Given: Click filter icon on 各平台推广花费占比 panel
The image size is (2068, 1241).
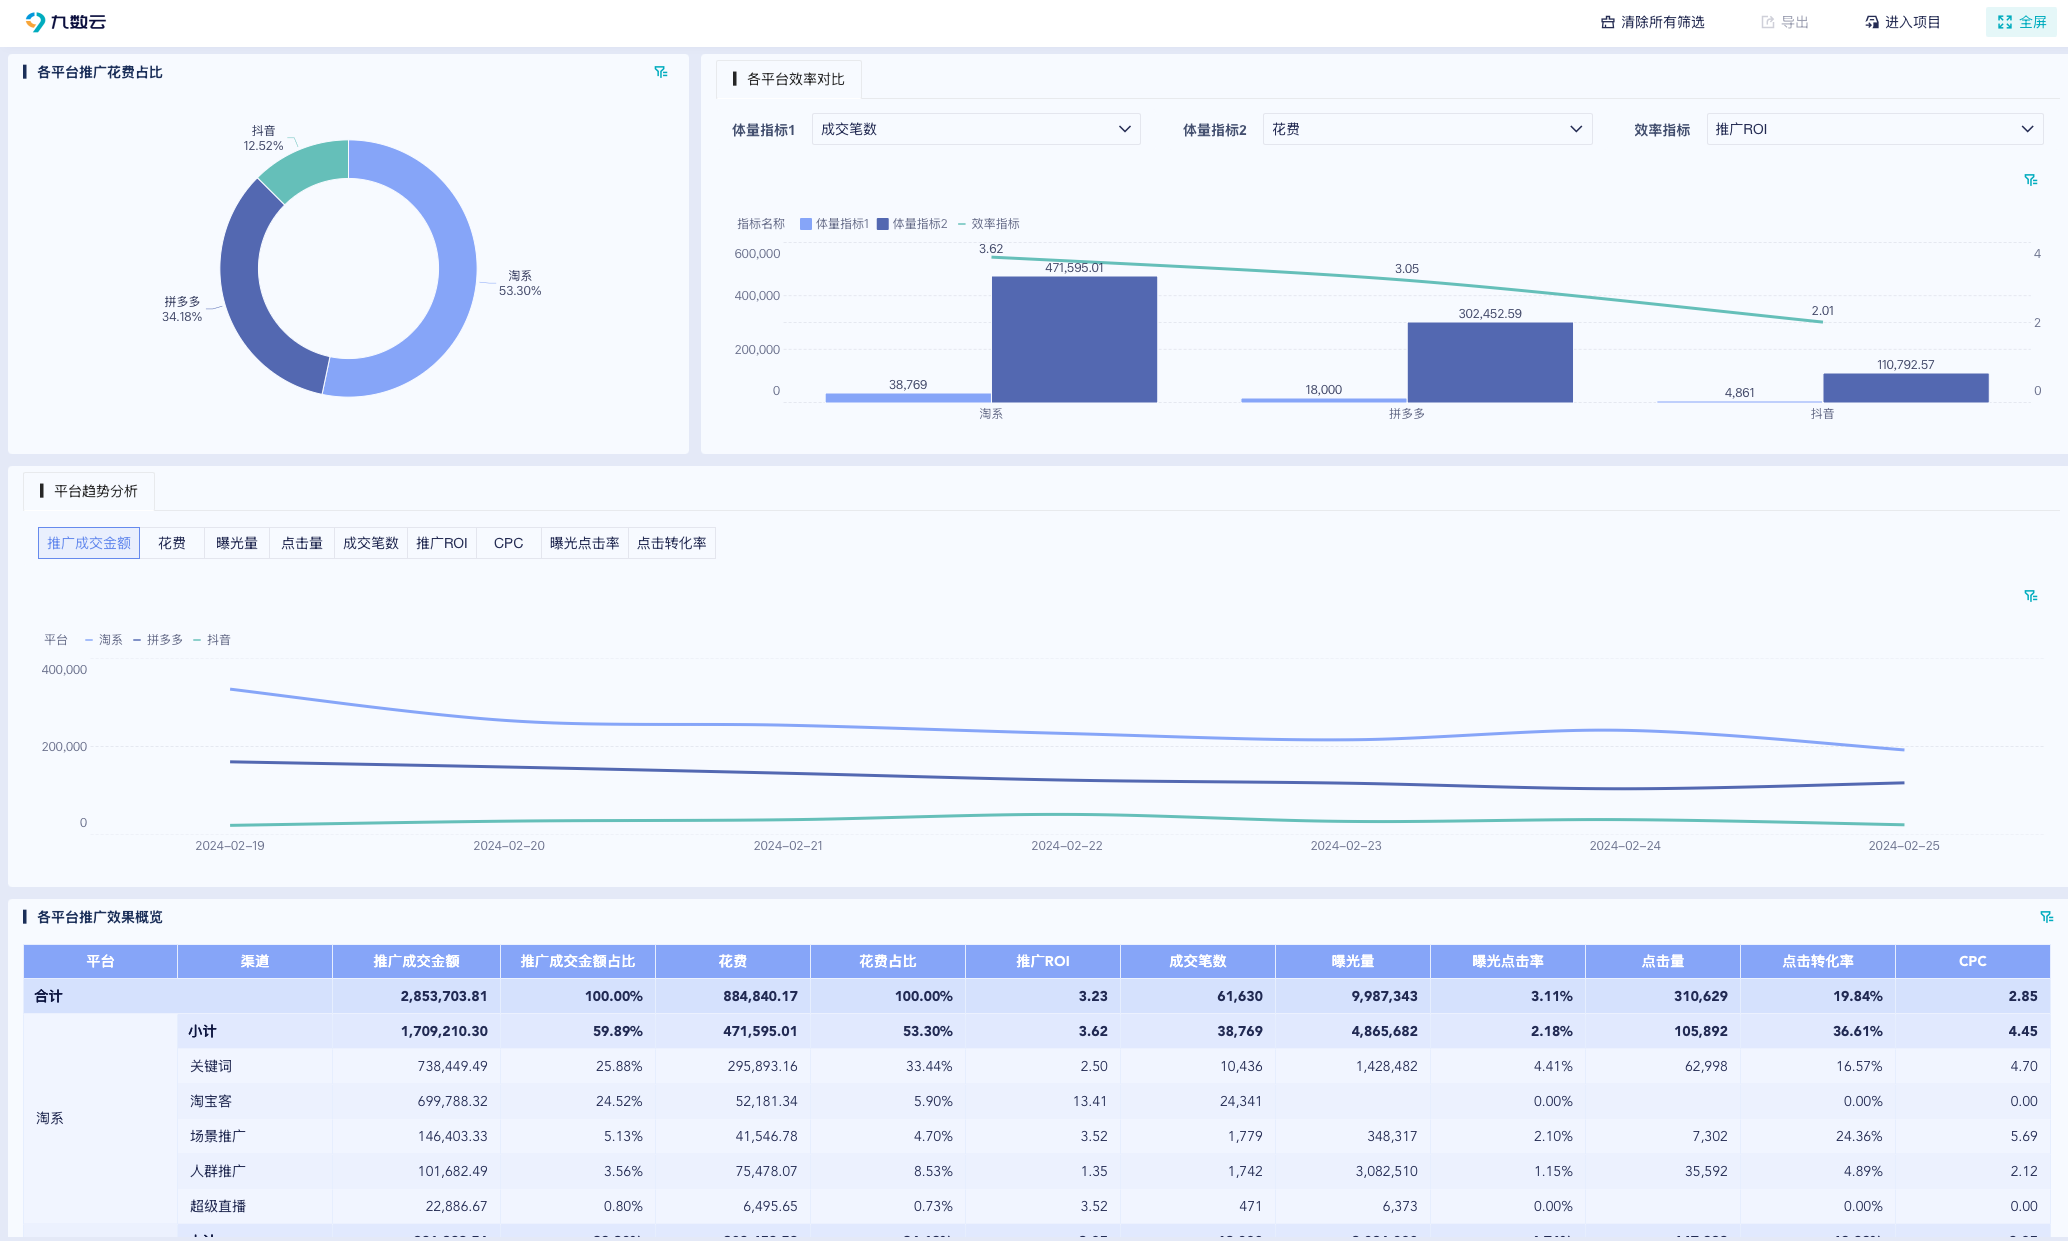Looking at the screenshot, I should click(x=661, y=72).
